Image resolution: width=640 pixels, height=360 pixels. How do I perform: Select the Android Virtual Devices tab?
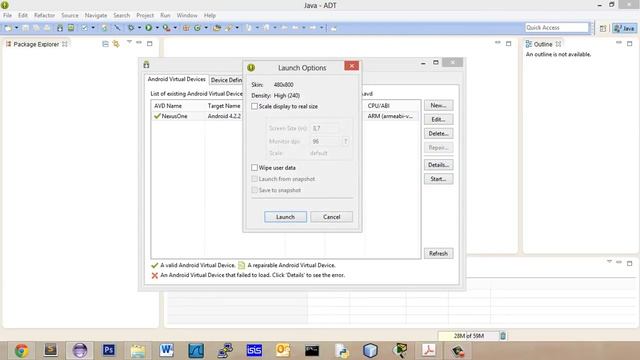176,79
